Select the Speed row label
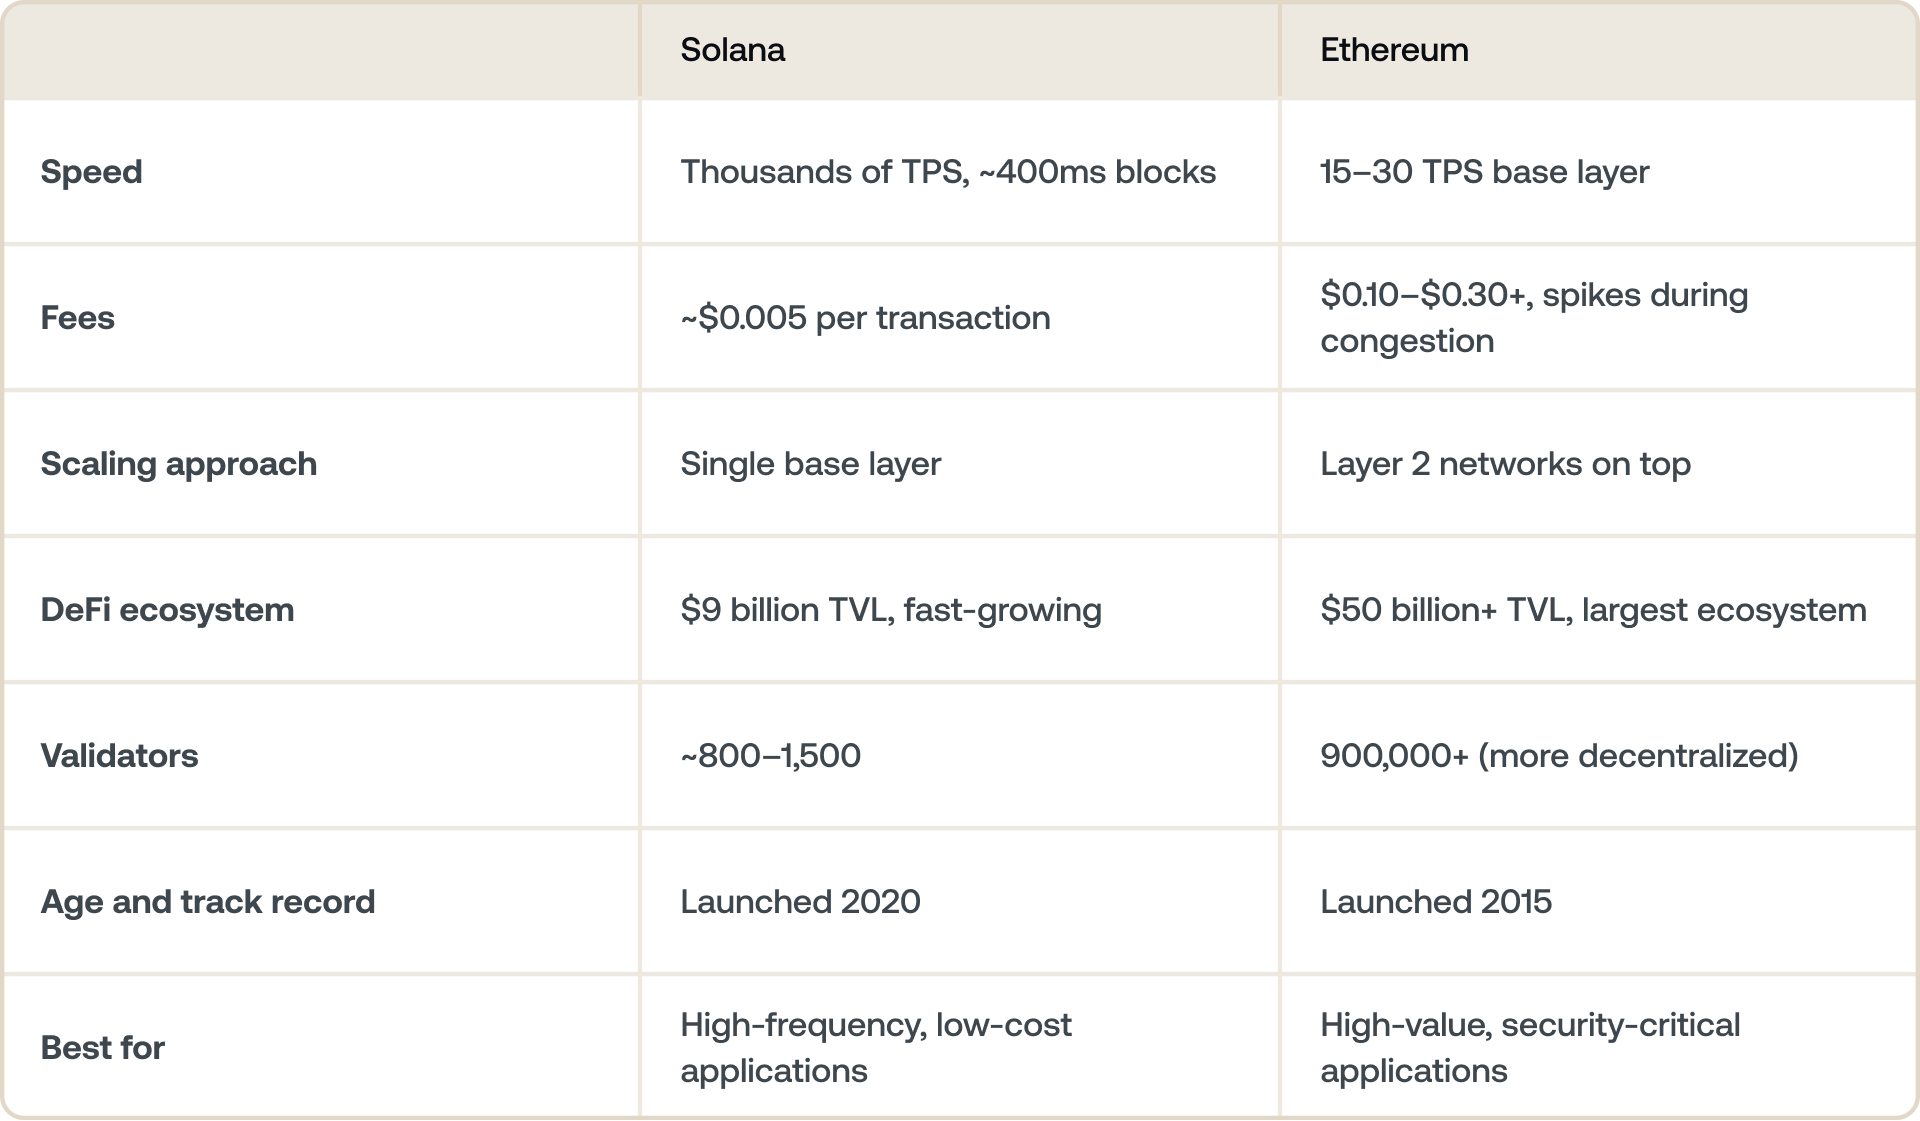 pos(91,172)
